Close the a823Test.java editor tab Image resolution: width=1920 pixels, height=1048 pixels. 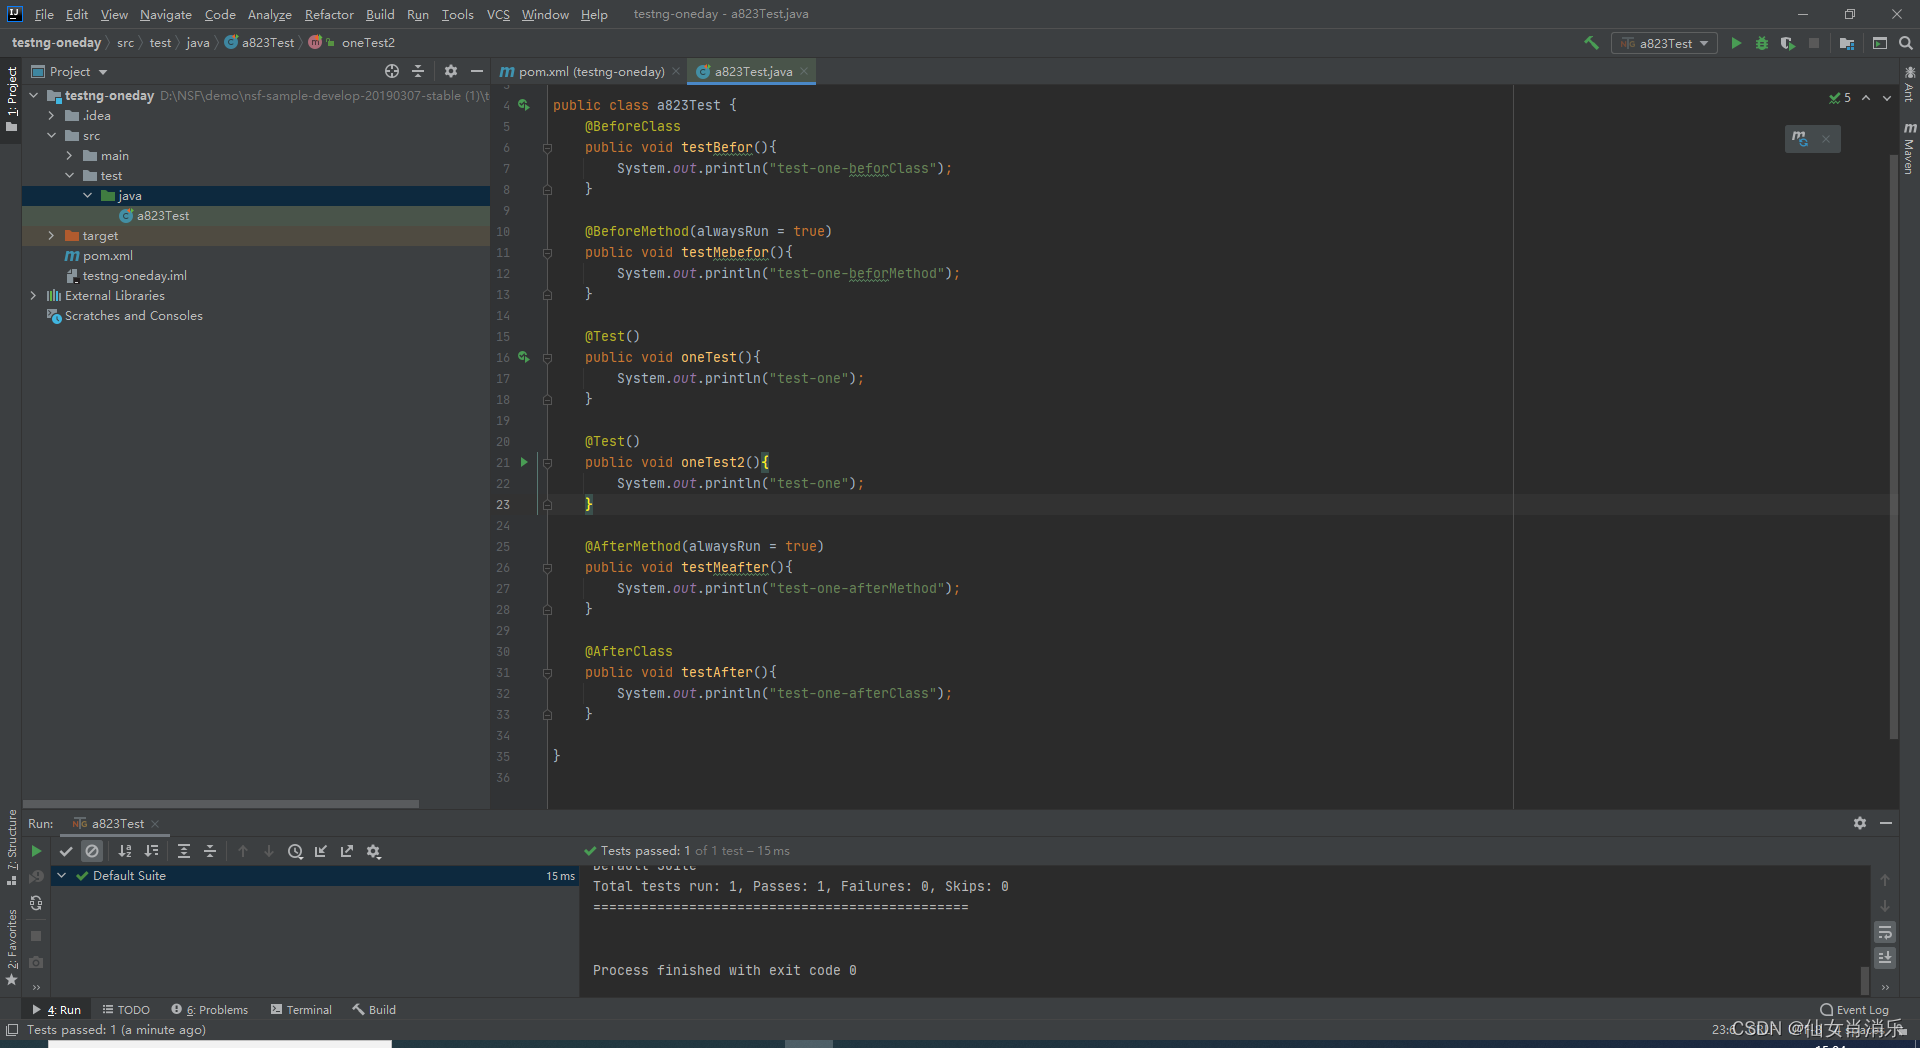coord(804,71)
